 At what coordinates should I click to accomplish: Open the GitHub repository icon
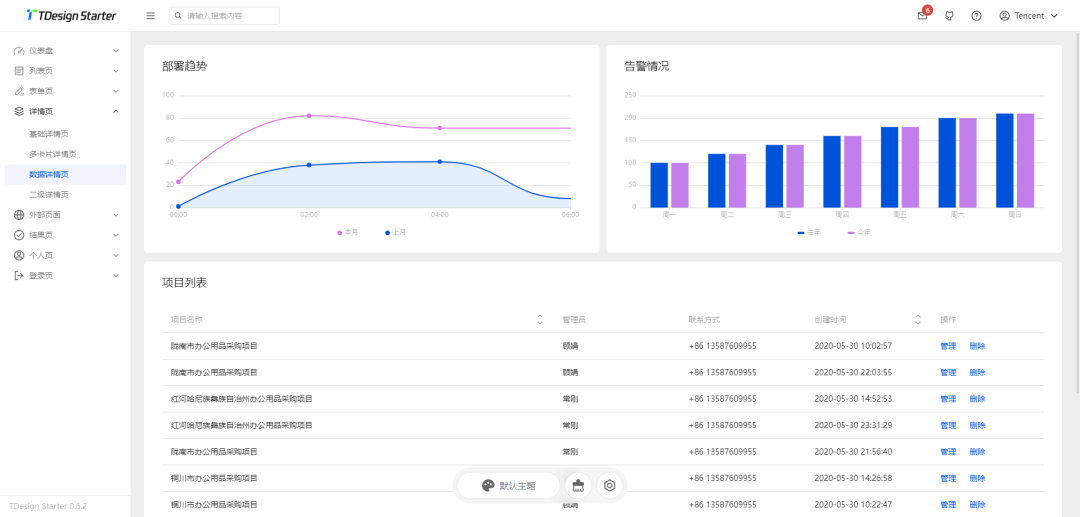[x=949, y=16]
